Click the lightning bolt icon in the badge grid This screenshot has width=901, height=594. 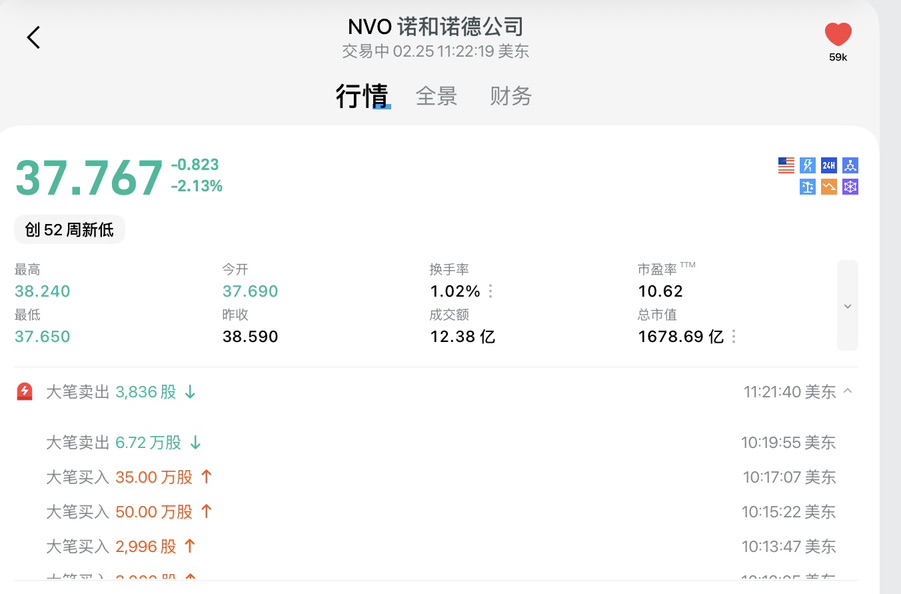(807, 166)
